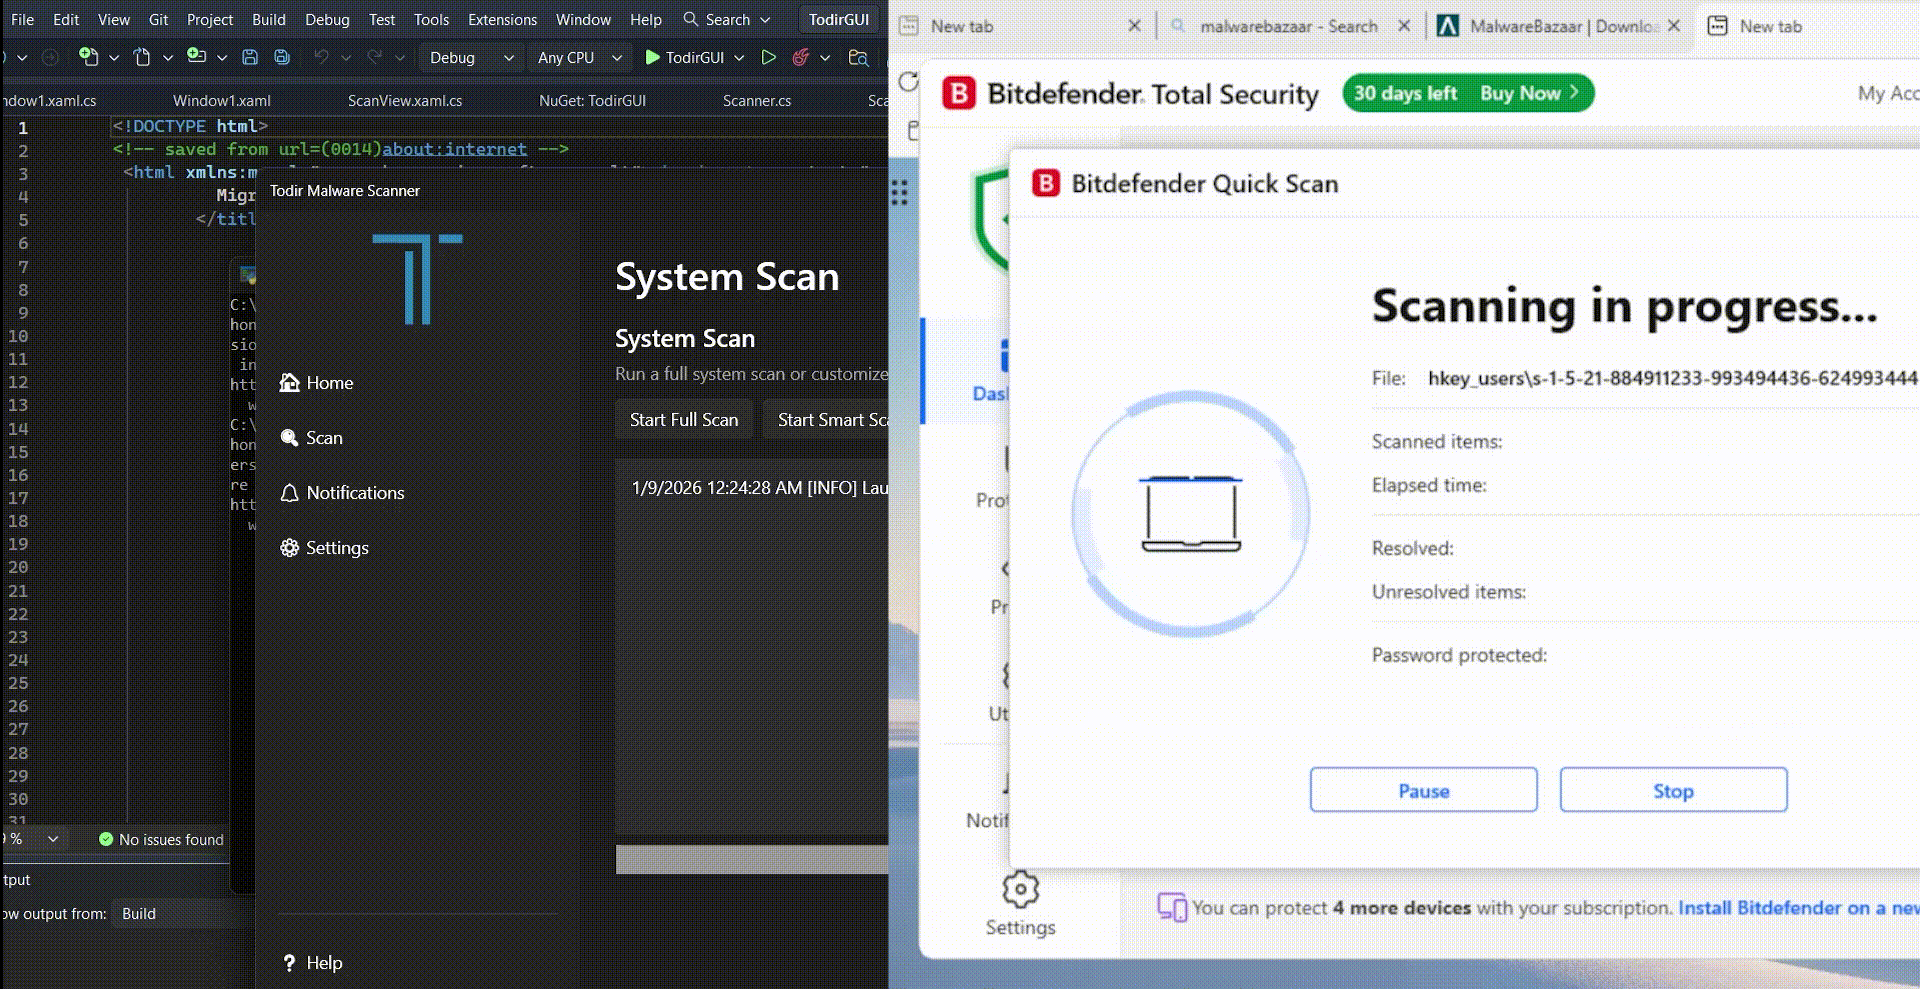Open Settings in Todir sidebar
The width and height of the screenshot is (1920, 989).
click(336, 547)
